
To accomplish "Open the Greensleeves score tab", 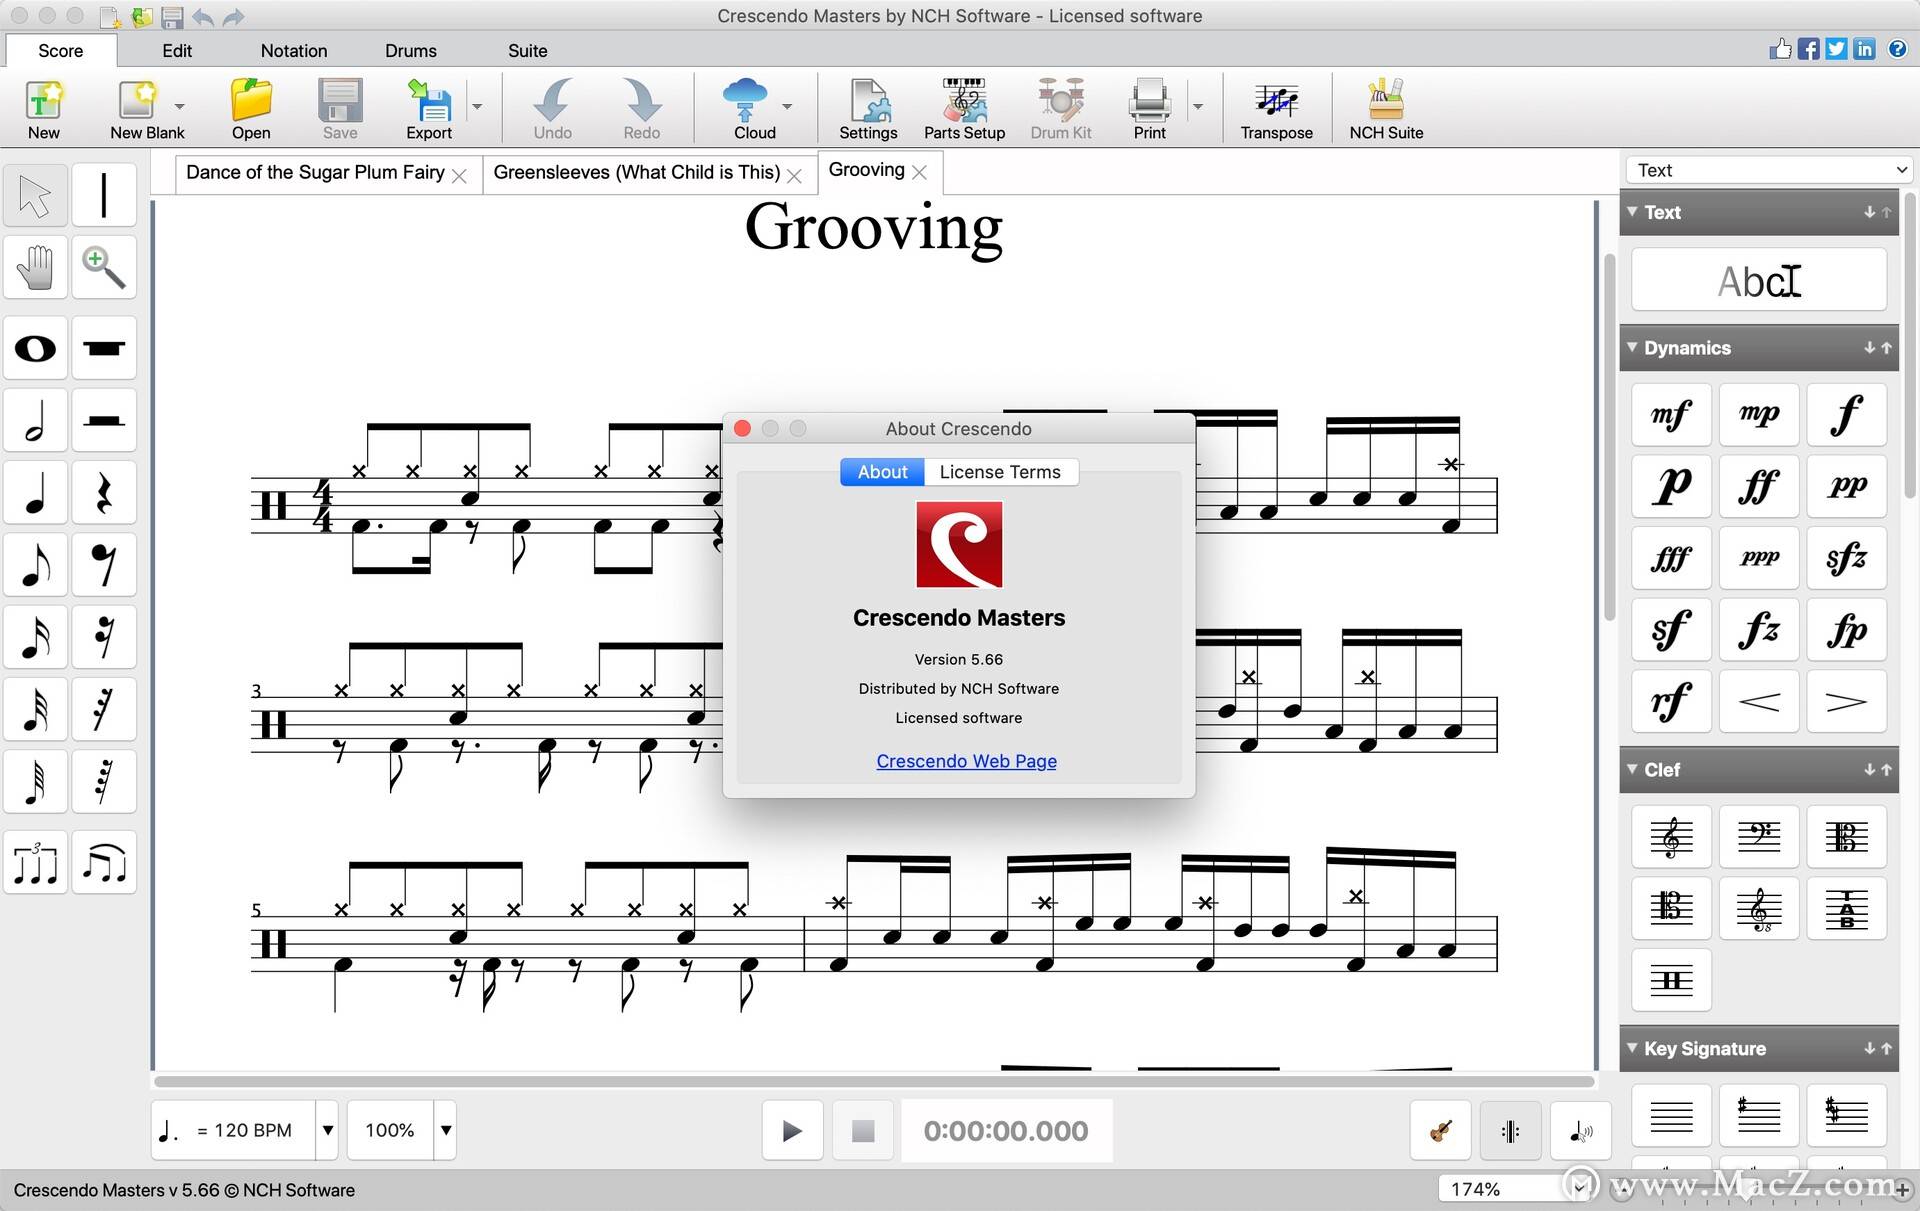I will (642, 170).
